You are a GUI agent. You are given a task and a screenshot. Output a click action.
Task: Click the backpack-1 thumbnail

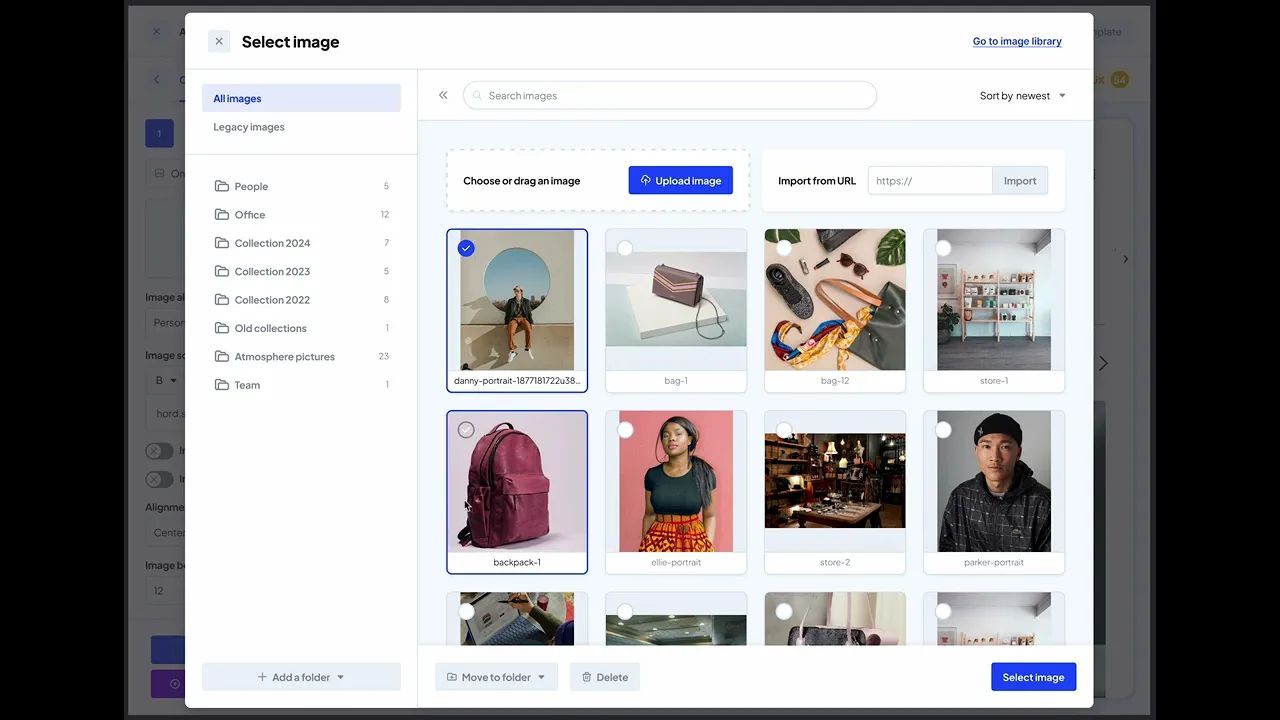[x=517, y=482]
